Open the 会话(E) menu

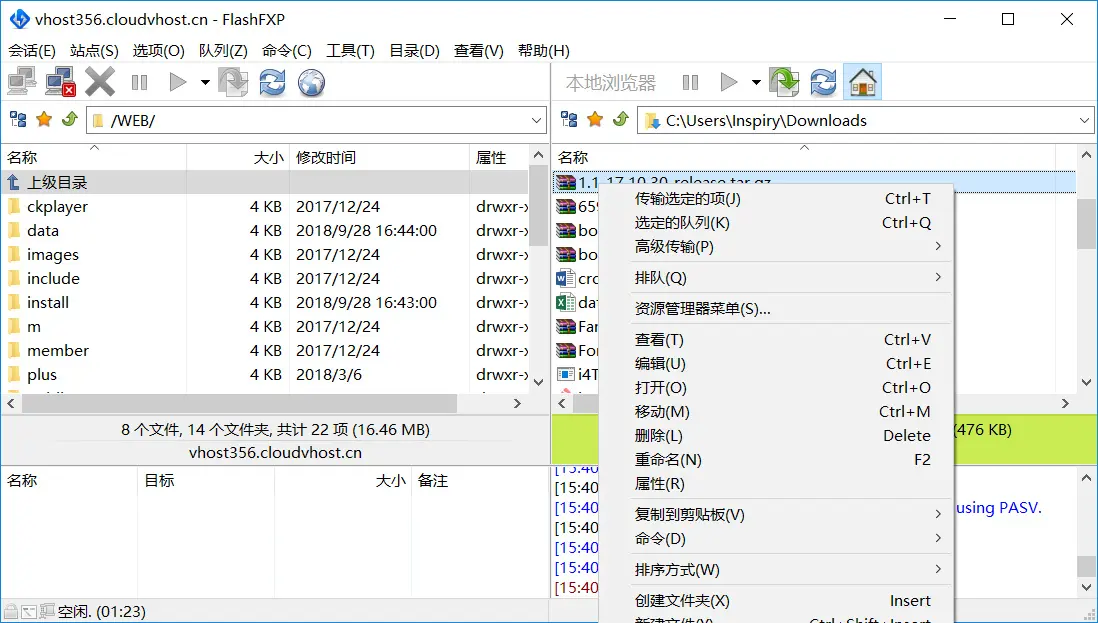(x=32, y=50)
